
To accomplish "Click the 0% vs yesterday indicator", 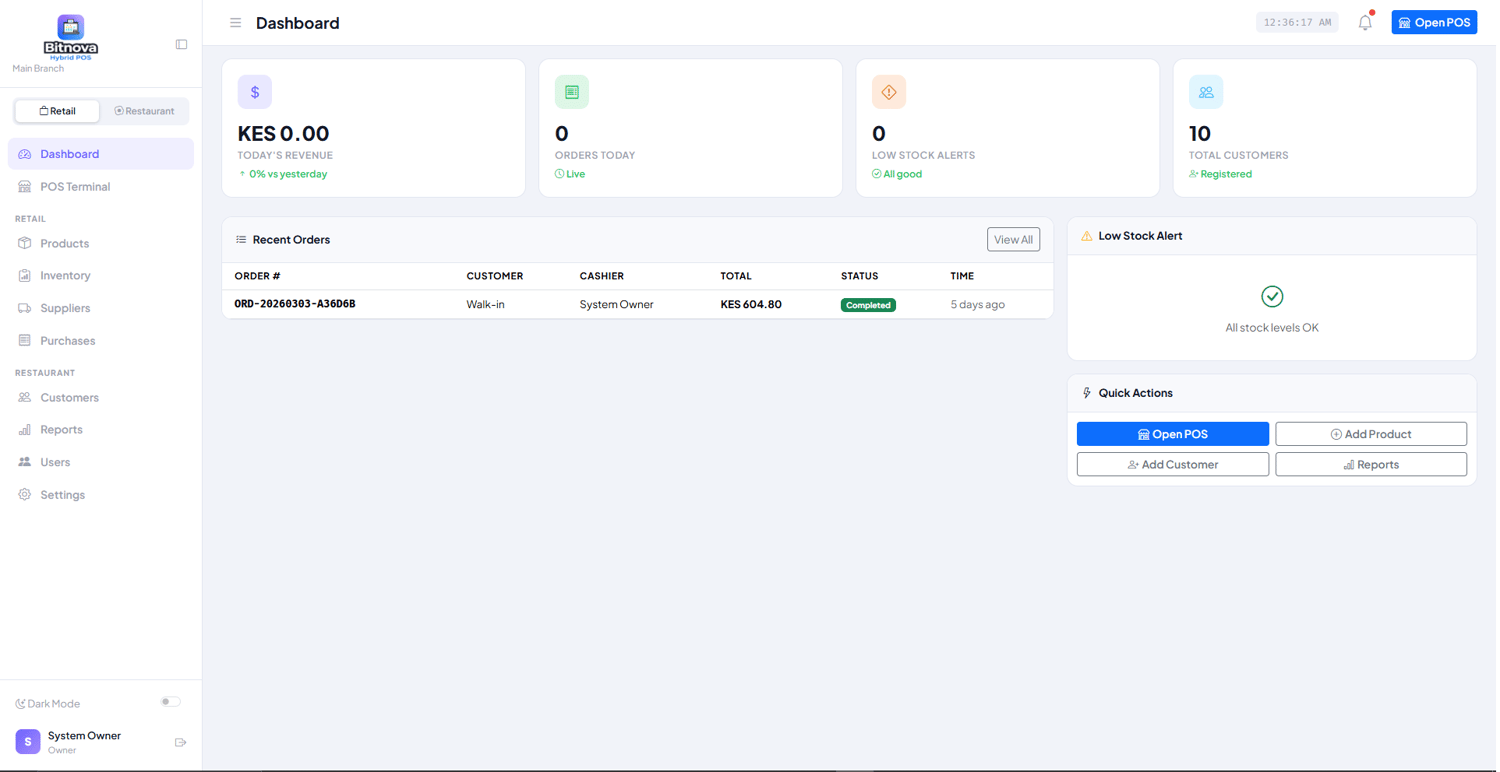I will point(283,174).
